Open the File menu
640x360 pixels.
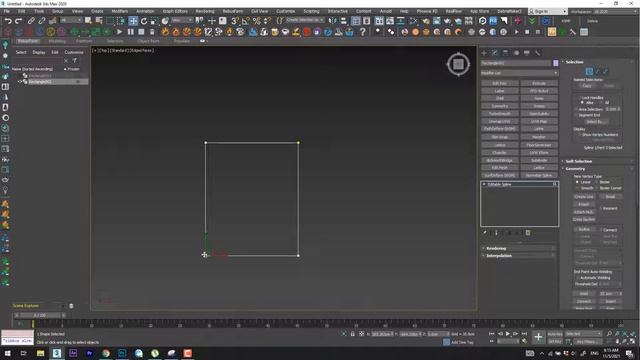pyautogui.click(x=7, y=11)
